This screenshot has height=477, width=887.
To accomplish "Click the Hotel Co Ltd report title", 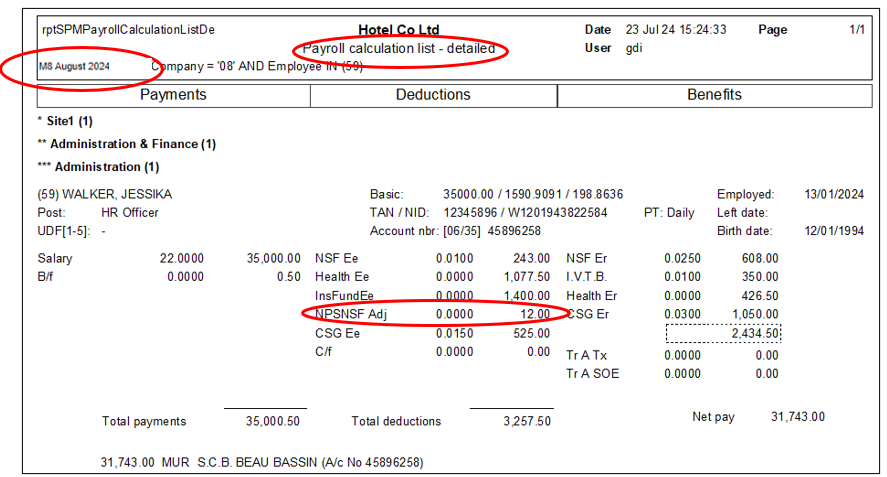I will click(398, 30).
